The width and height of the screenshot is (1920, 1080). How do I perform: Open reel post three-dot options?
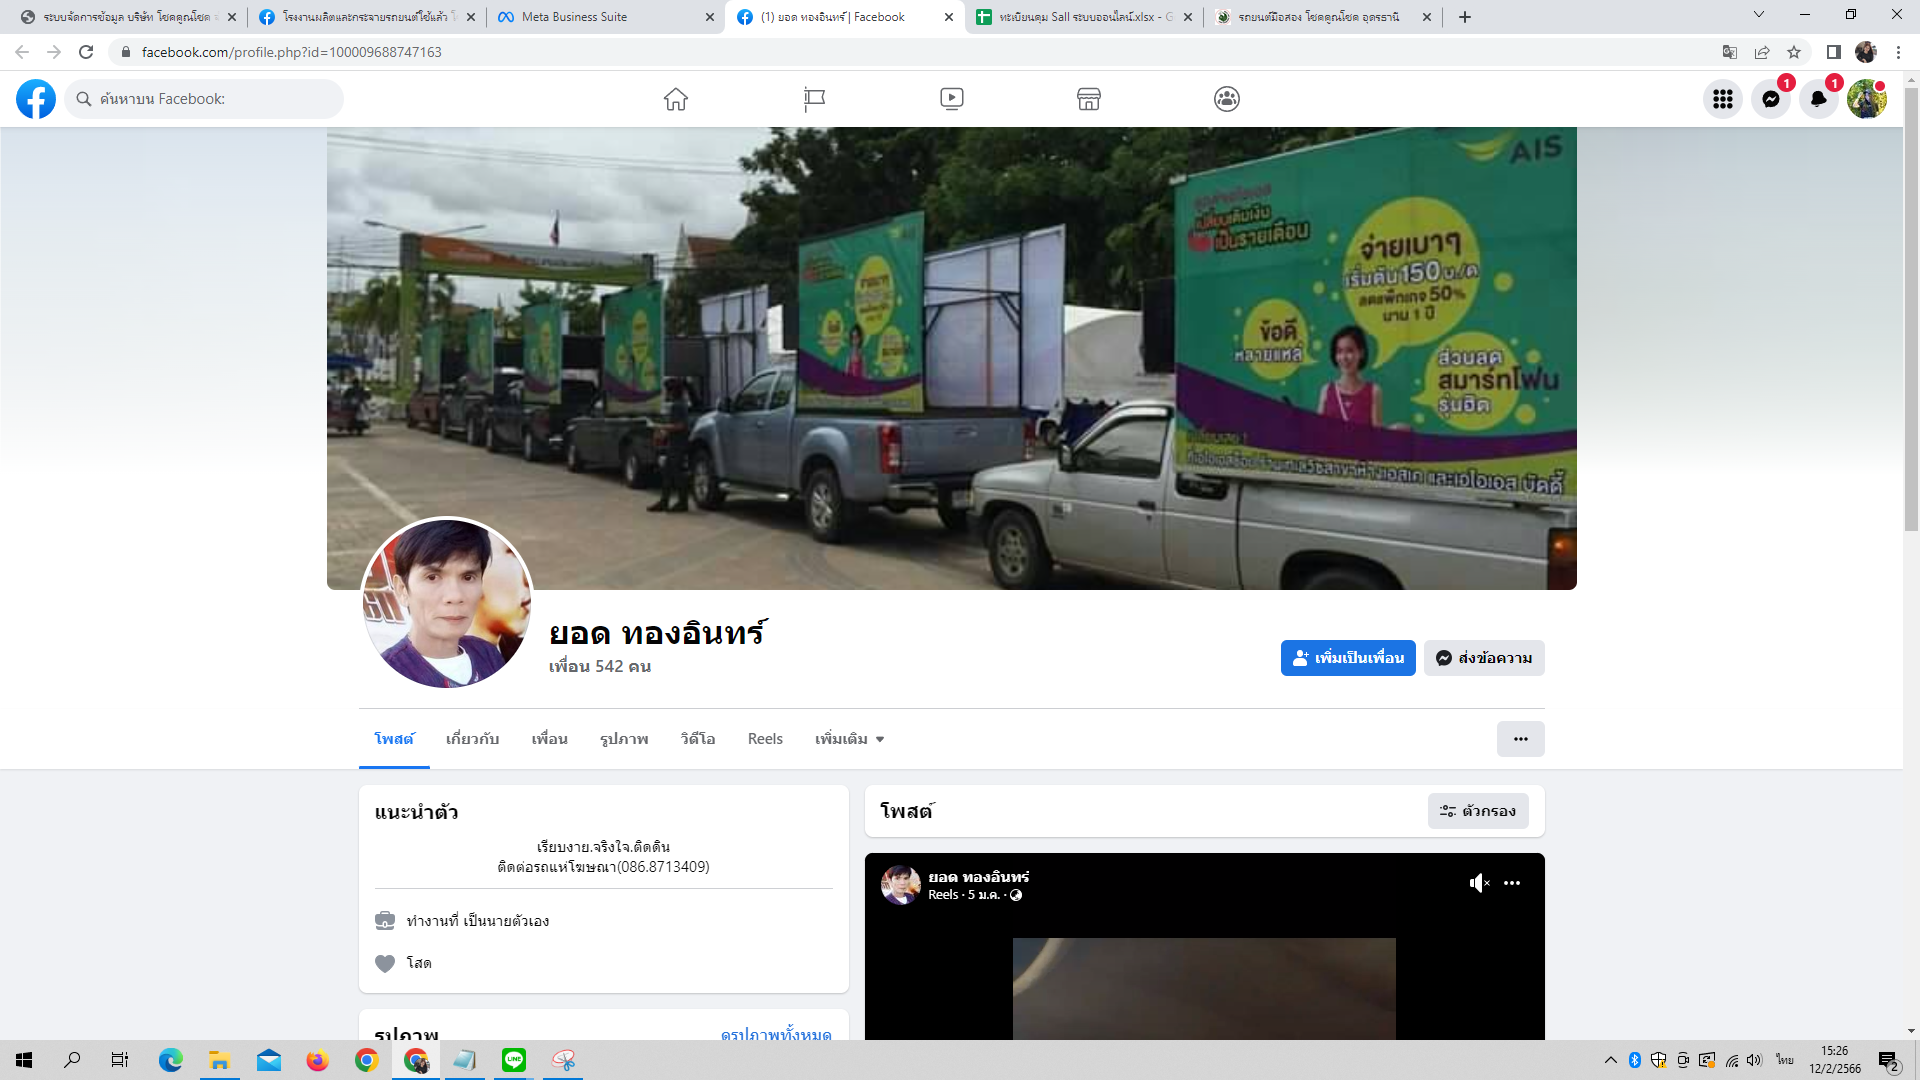[x=1512, y=883]
